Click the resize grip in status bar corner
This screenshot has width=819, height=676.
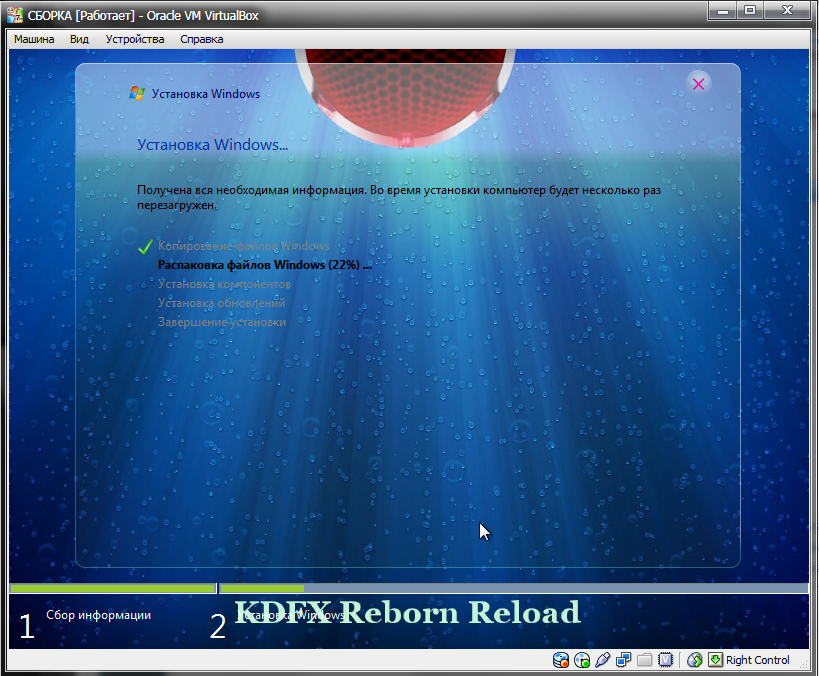tap(804, 665)
